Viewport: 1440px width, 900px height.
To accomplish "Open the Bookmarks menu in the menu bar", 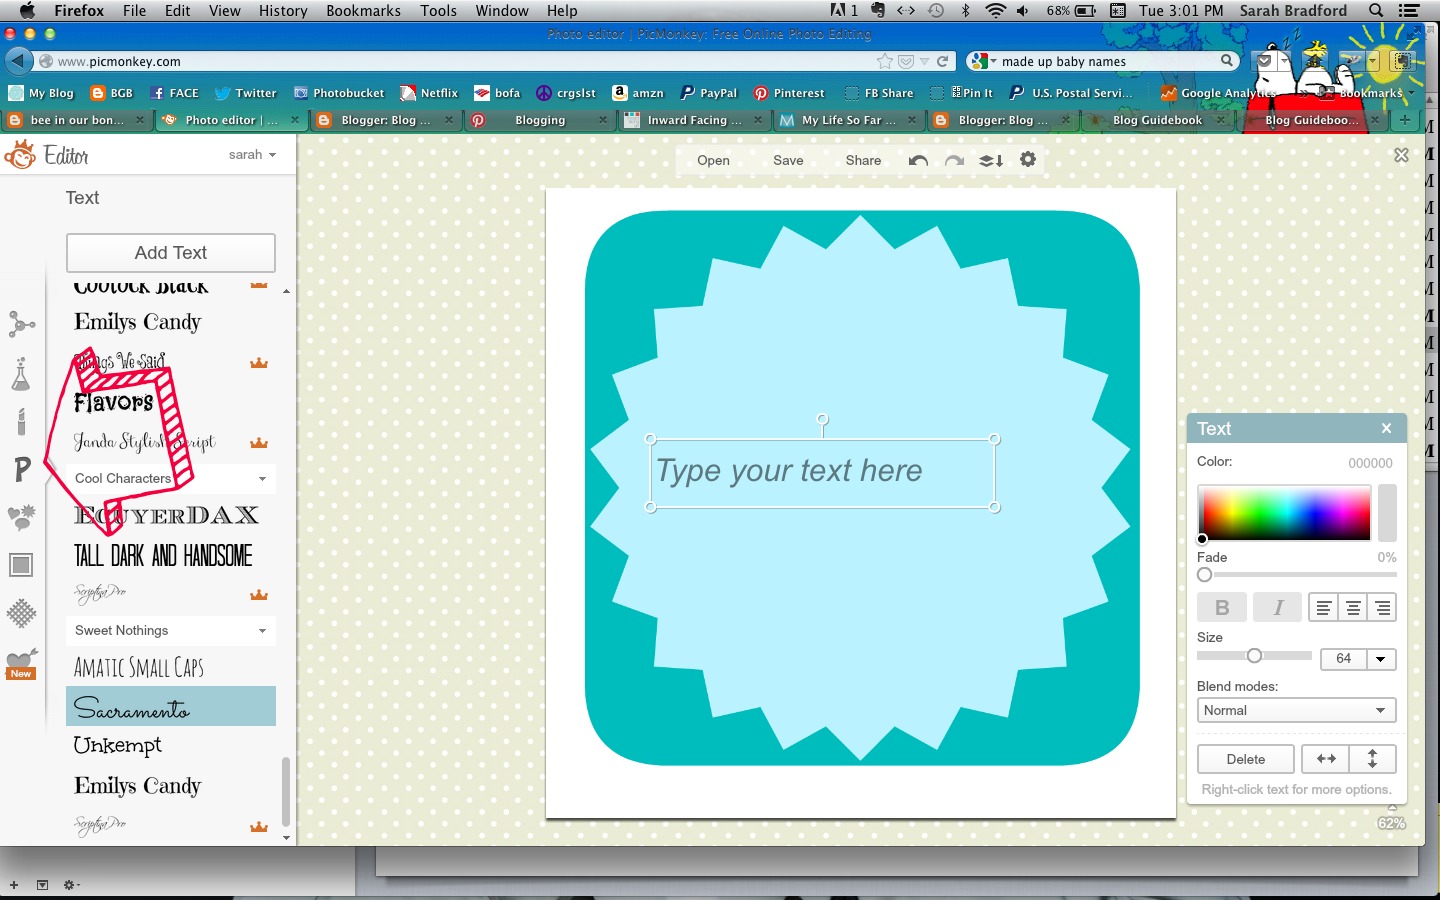I will pos(363,11).
